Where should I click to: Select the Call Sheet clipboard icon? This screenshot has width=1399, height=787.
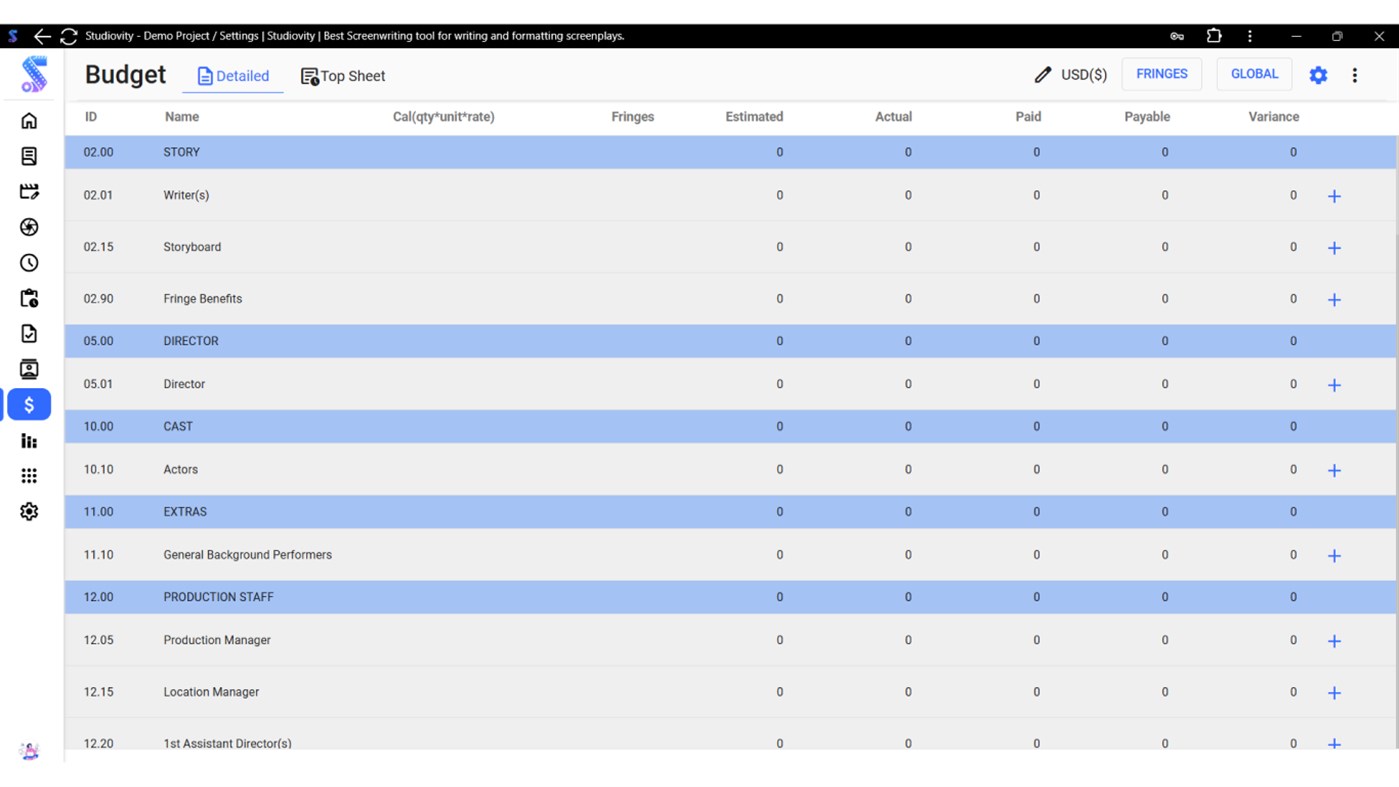pyautogui.click(x=29, y=298)
